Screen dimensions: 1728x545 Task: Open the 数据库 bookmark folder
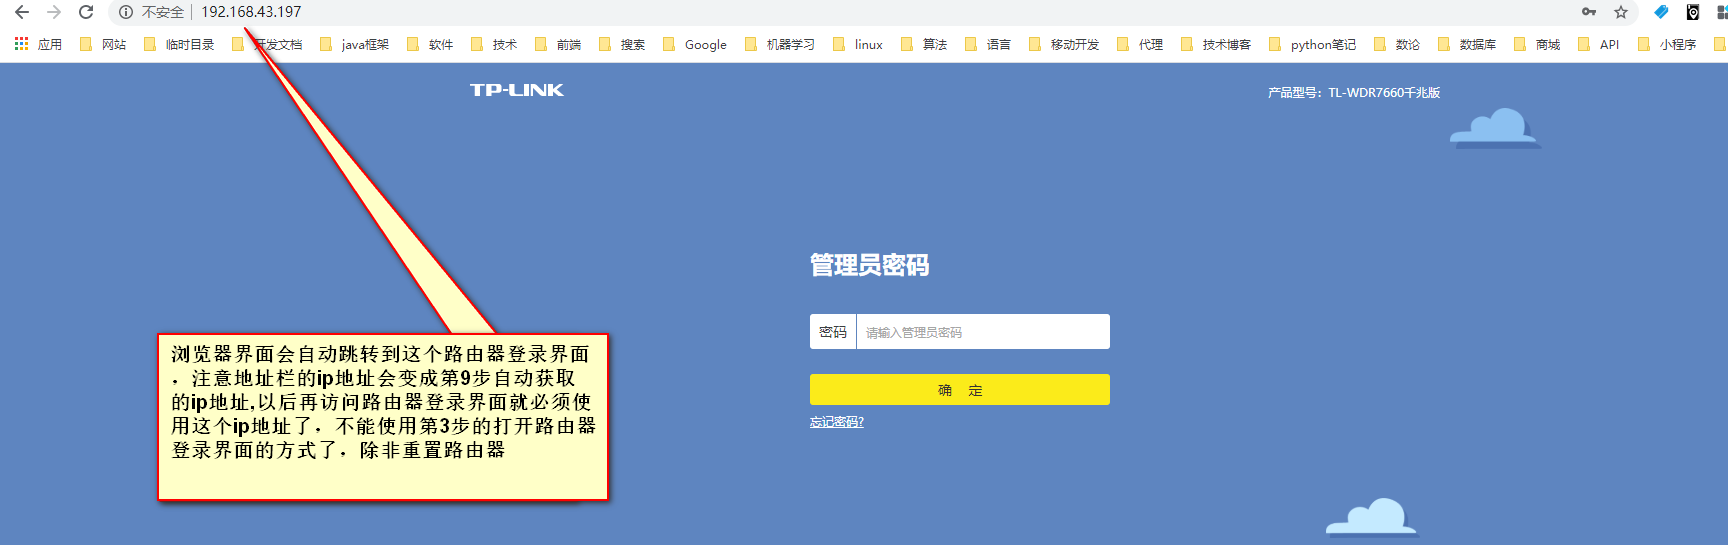pyautogui.click(x=1467, y=44)
